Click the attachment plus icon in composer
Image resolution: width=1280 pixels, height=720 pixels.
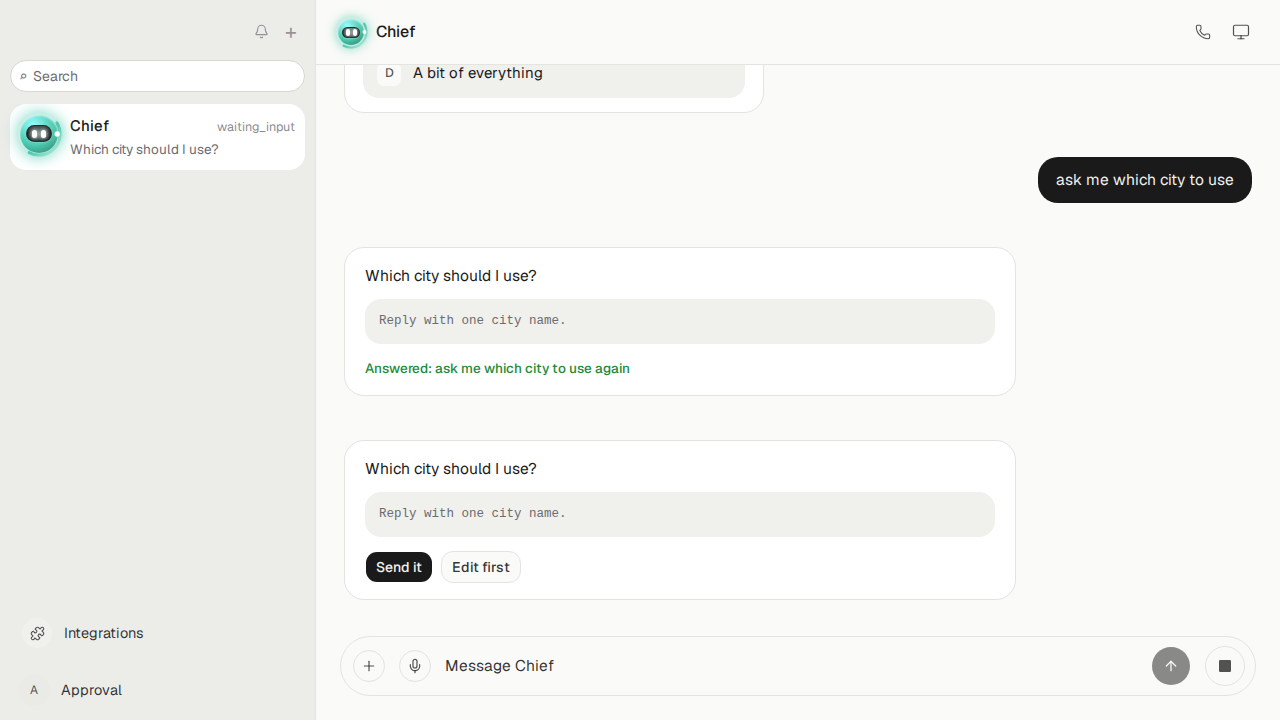coord(369,666)
